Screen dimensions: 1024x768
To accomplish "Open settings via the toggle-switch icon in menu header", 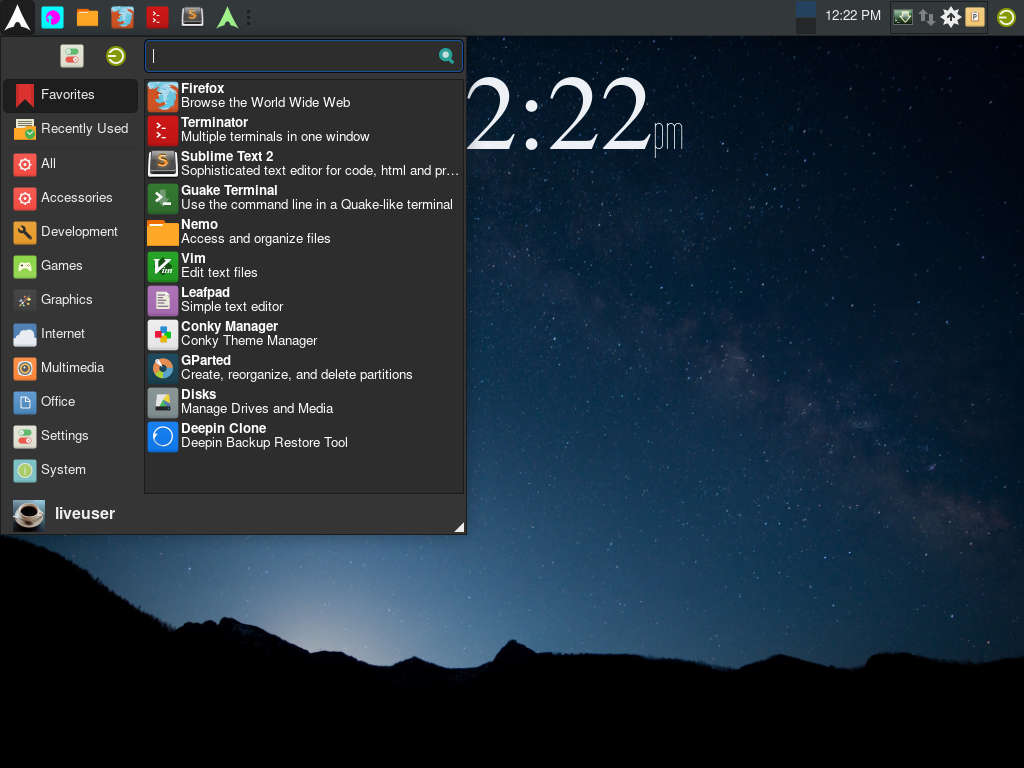I will [72, 56].
